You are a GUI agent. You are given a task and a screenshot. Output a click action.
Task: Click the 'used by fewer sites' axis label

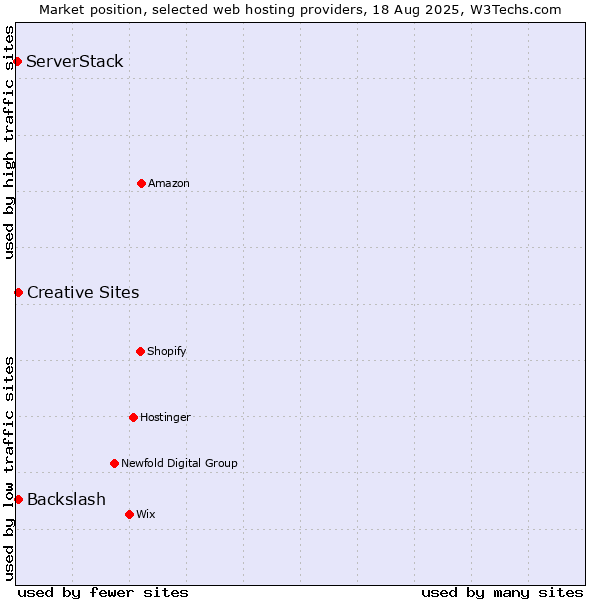103,593
